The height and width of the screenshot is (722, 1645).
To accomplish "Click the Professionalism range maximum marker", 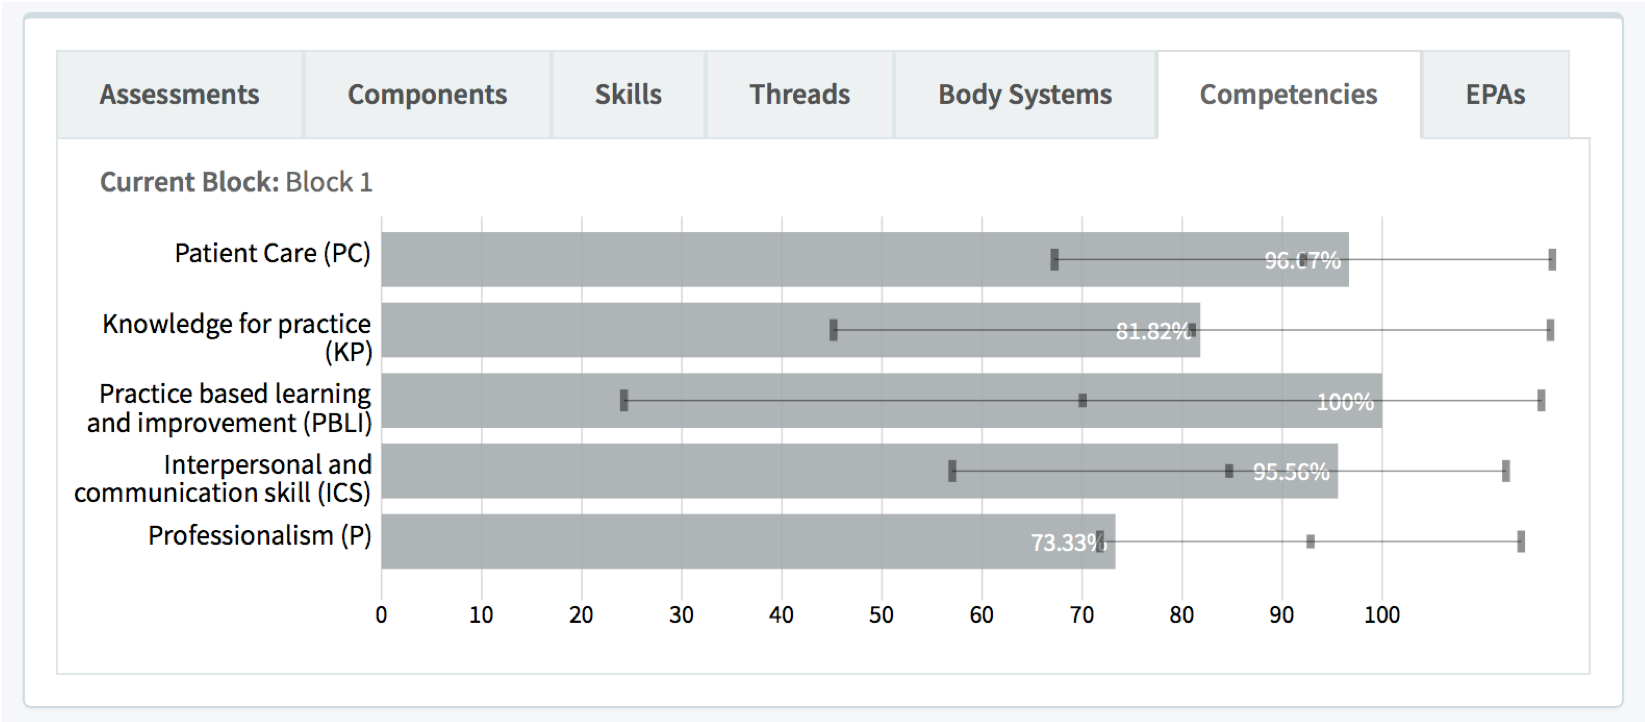I will [x=1521, y=541].
